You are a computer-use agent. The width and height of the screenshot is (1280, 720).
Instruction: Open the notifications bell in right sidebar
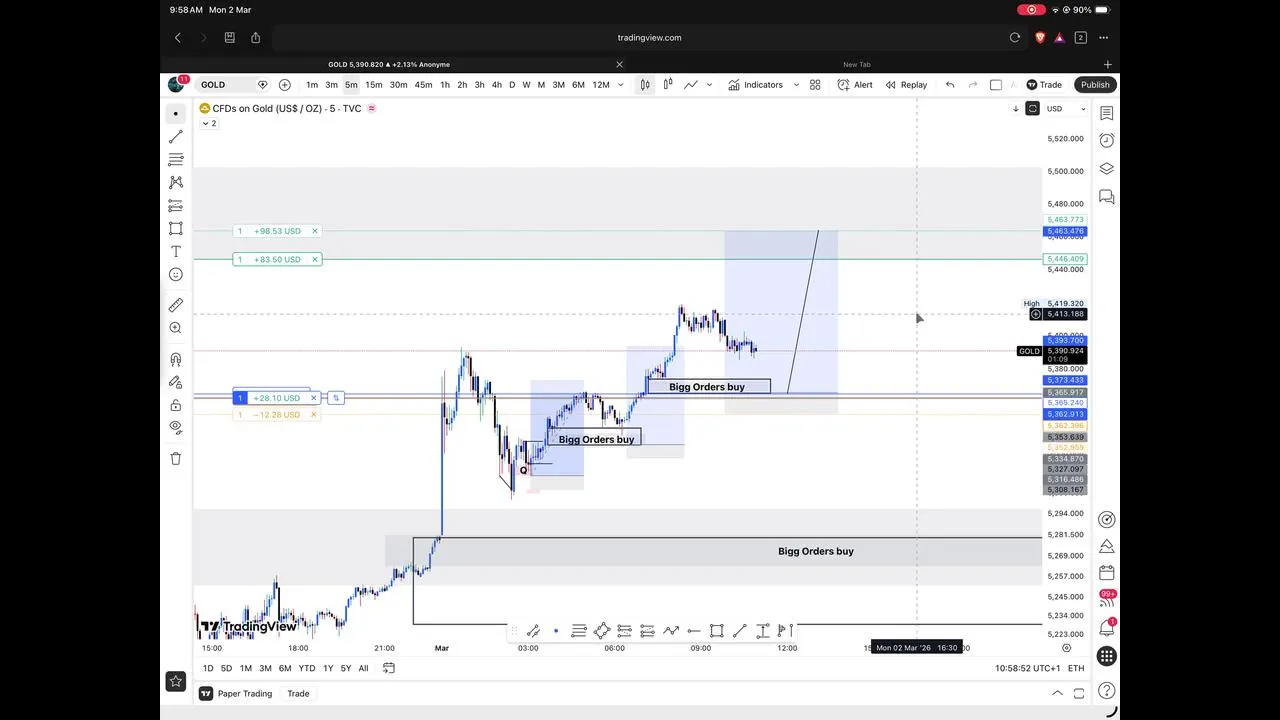point(1106,628)
